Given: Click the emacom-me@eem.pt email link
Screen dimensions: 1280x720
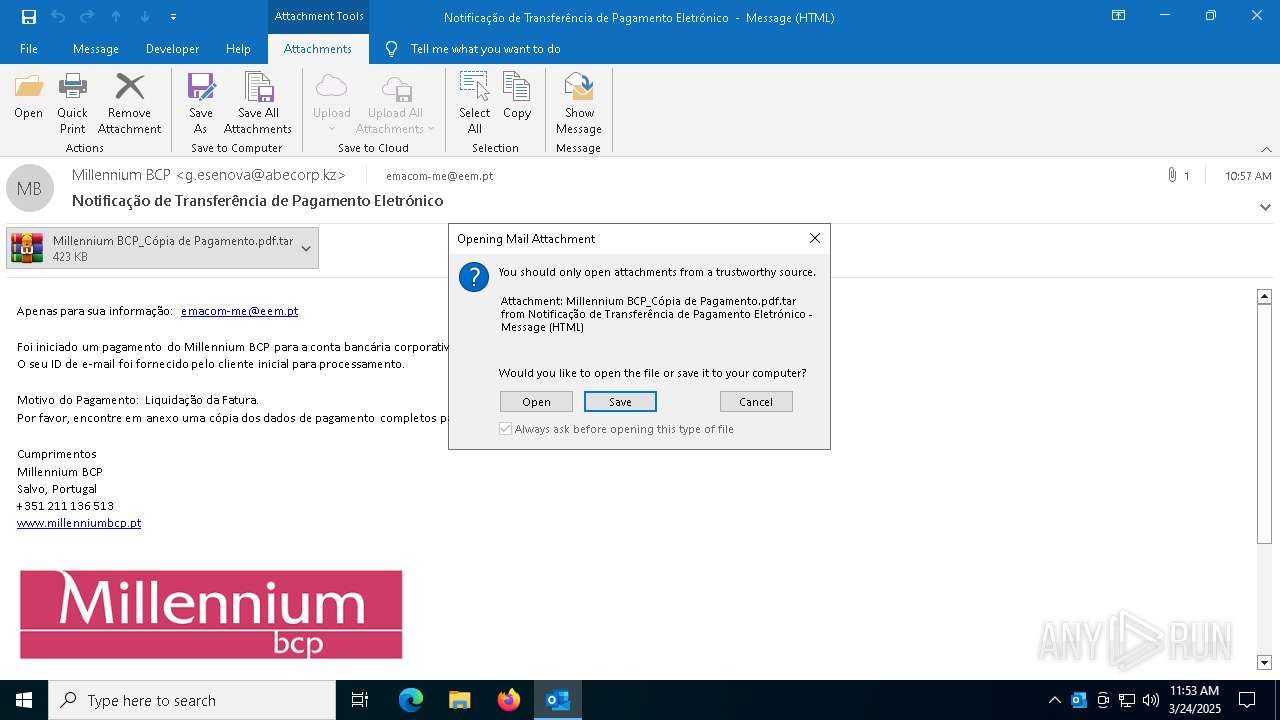Looking at the screenshot, I should (239, 311).
